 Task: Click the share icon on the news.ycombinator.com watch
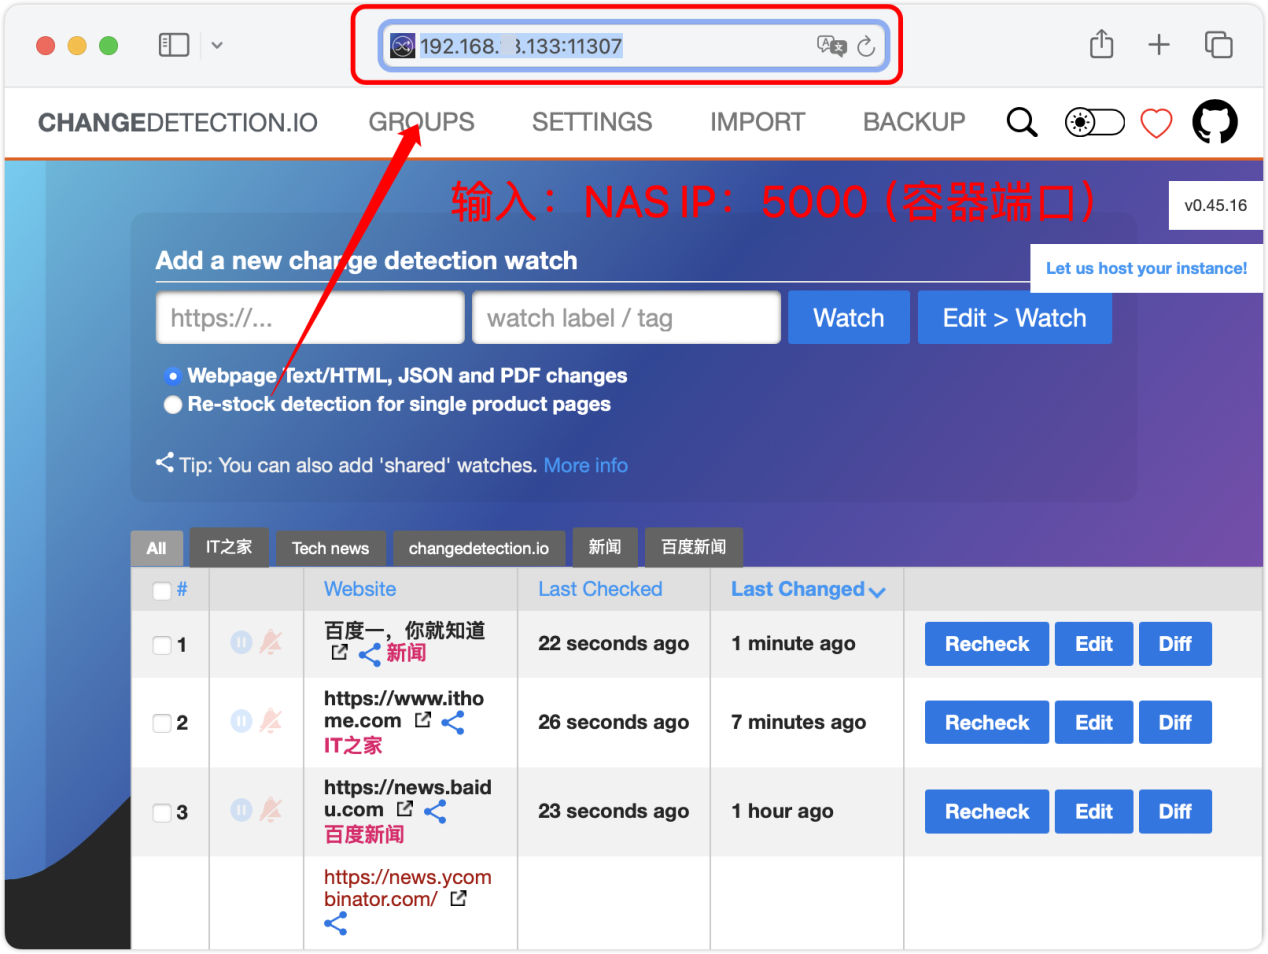click(335, 923)
